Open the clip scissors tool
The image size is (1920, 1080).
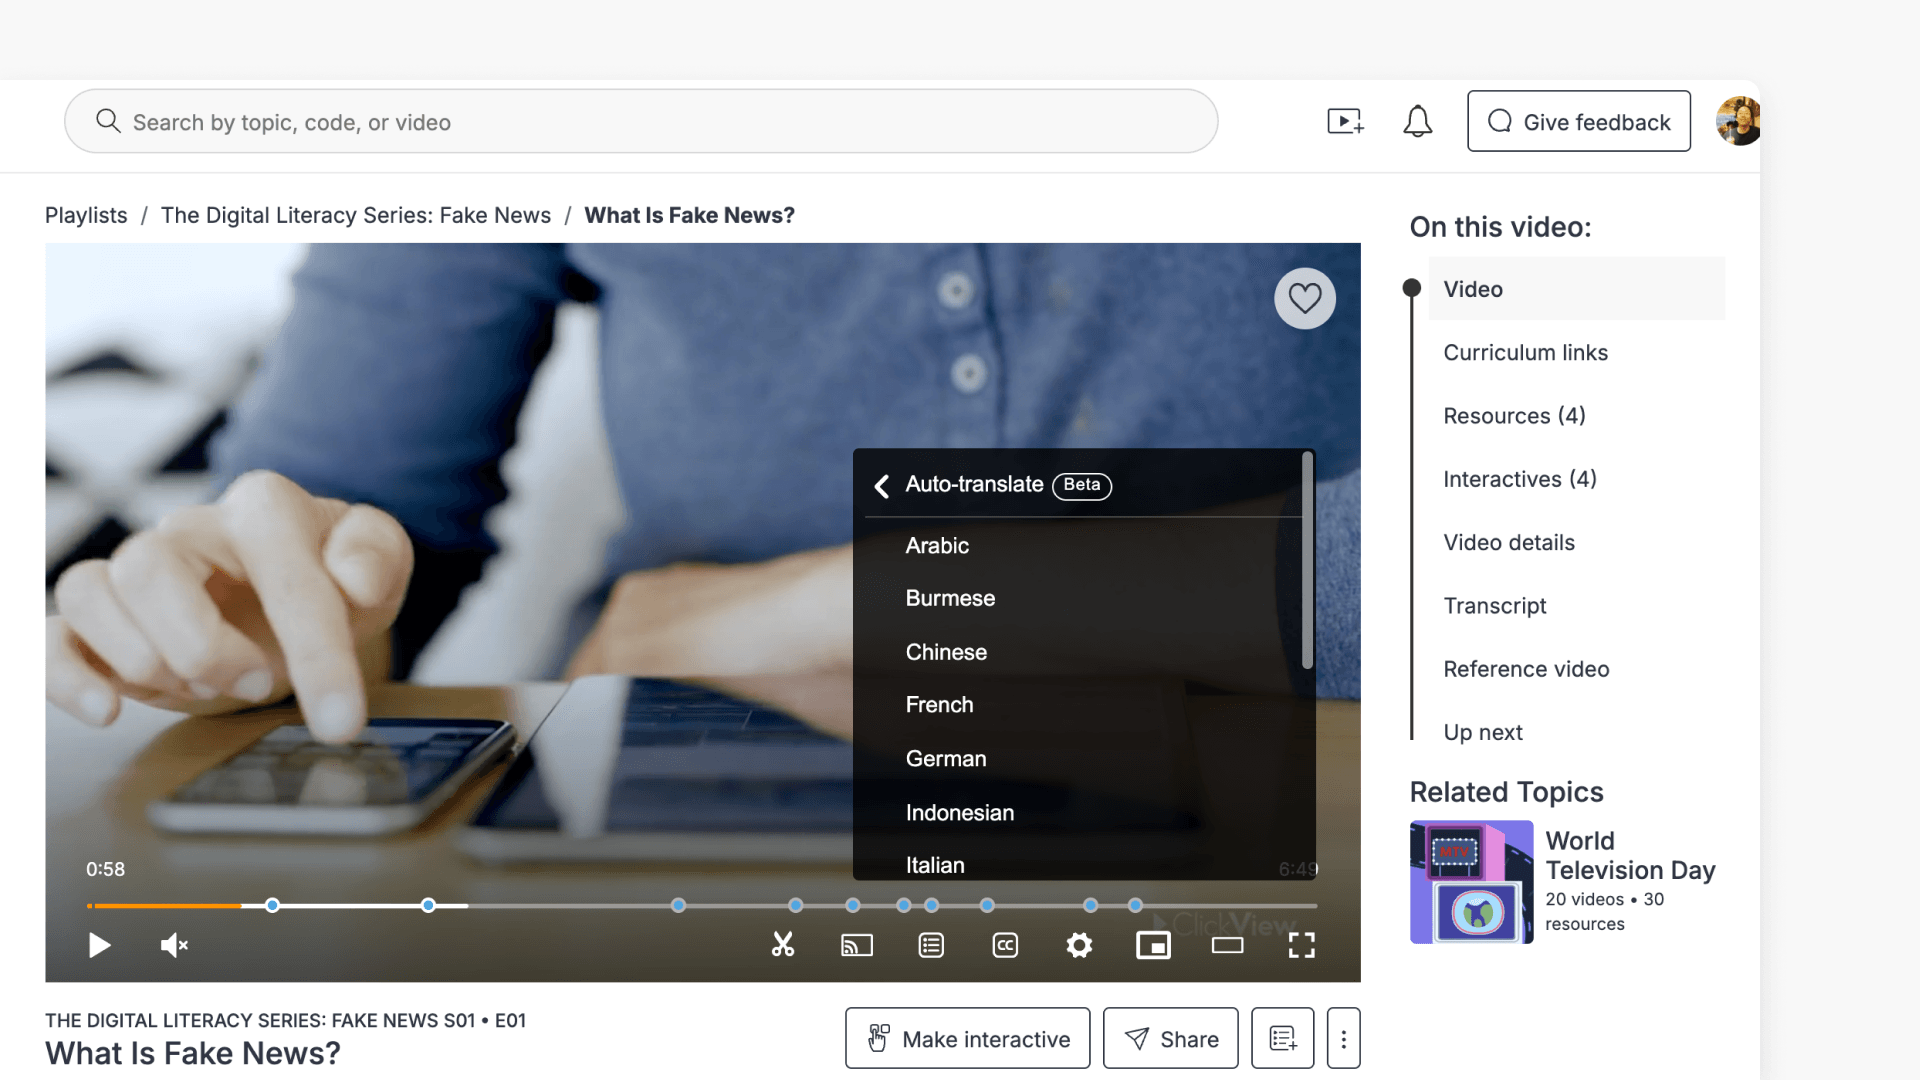pos(783,945)
